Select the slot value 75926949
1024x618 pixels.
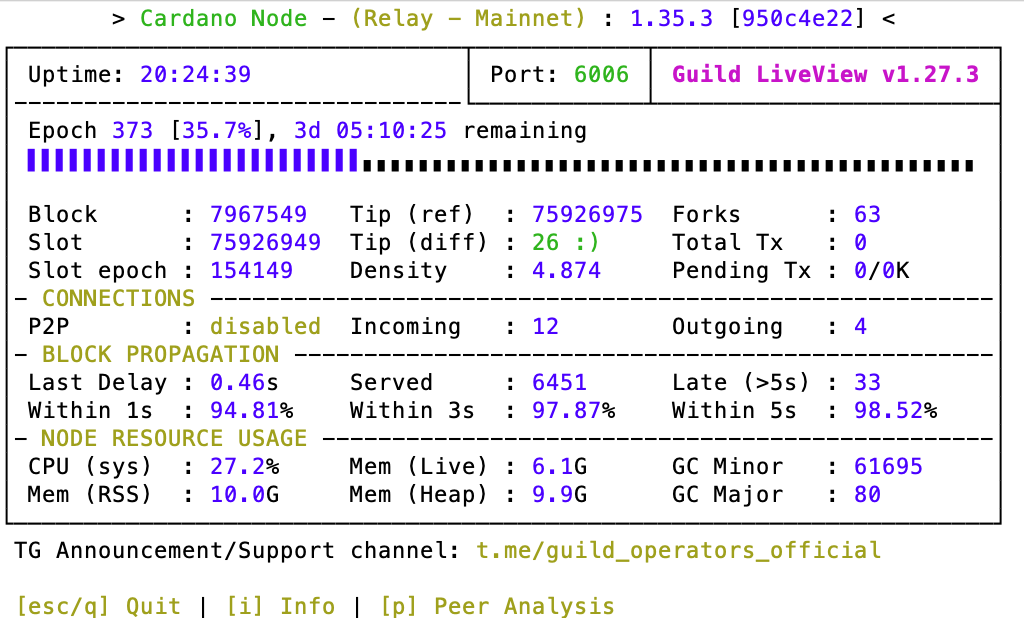265,242
